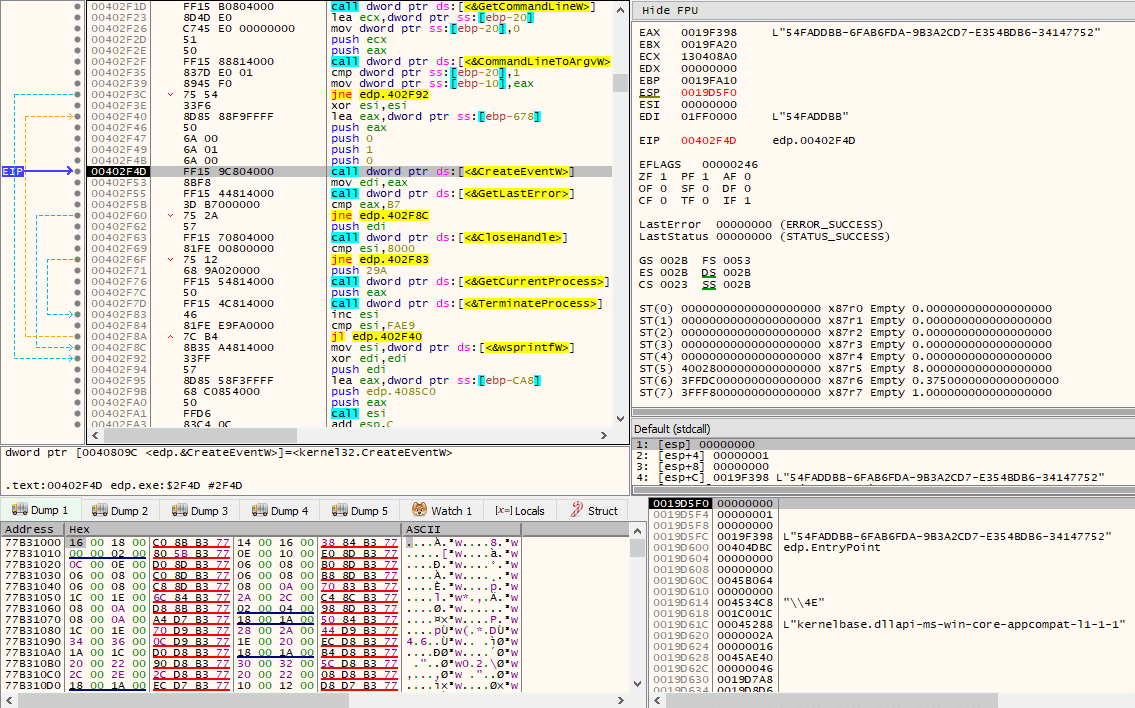Select EDI register value 01FF0000
1135x708 pixels.
tap(709, 117)
